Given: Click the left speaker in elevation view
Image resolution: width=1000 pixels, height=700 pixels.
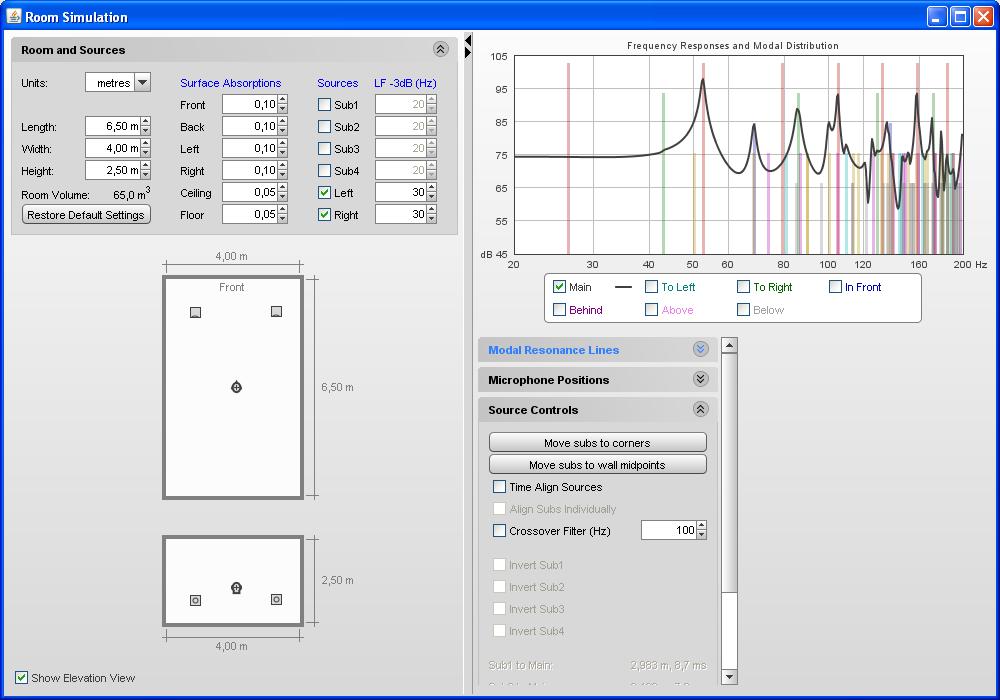Looking at the screenshot, I should click(195, 600).
